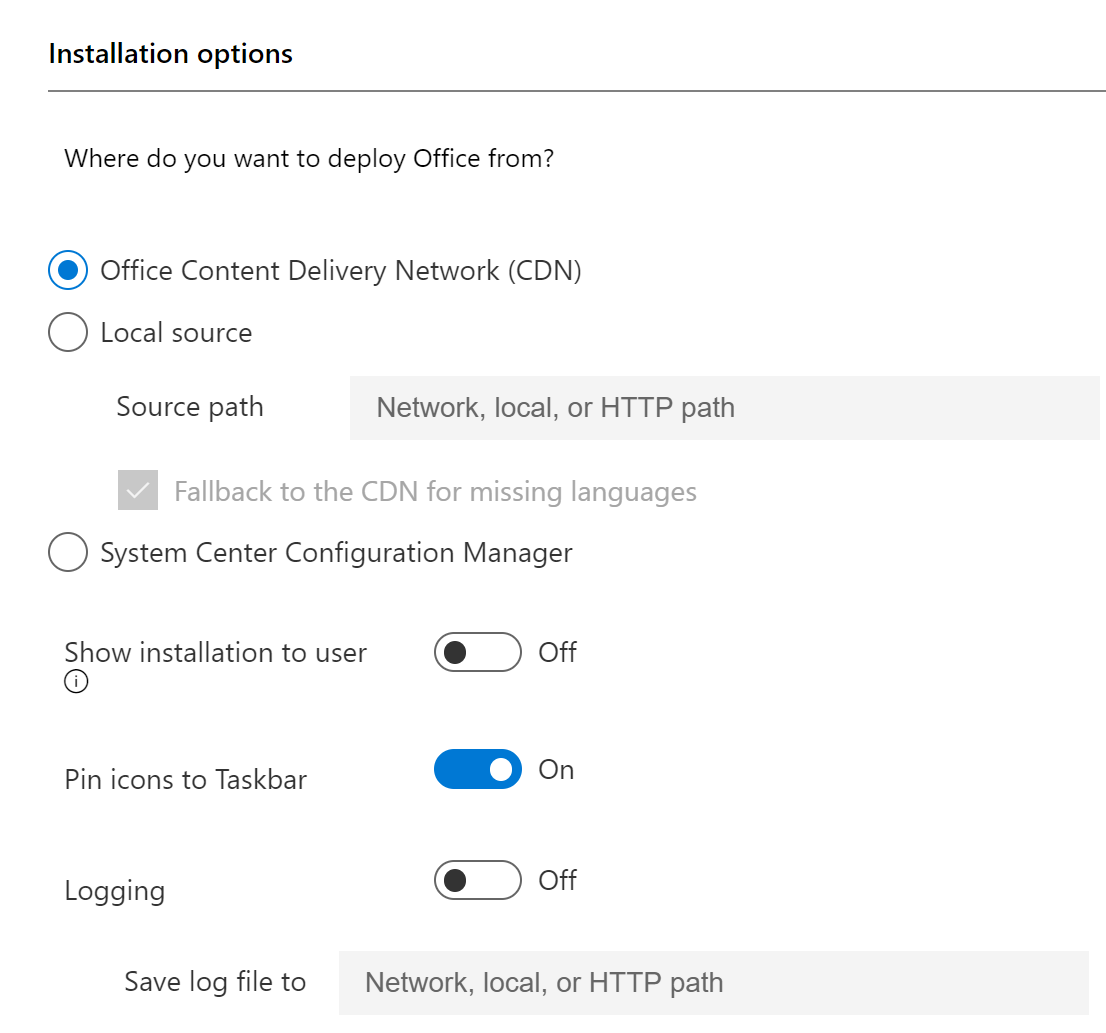Image resolution: width=1106 pixels, height=1033 pixels.
Task: Click the Installation options section heading
Action: coord(171,54)
